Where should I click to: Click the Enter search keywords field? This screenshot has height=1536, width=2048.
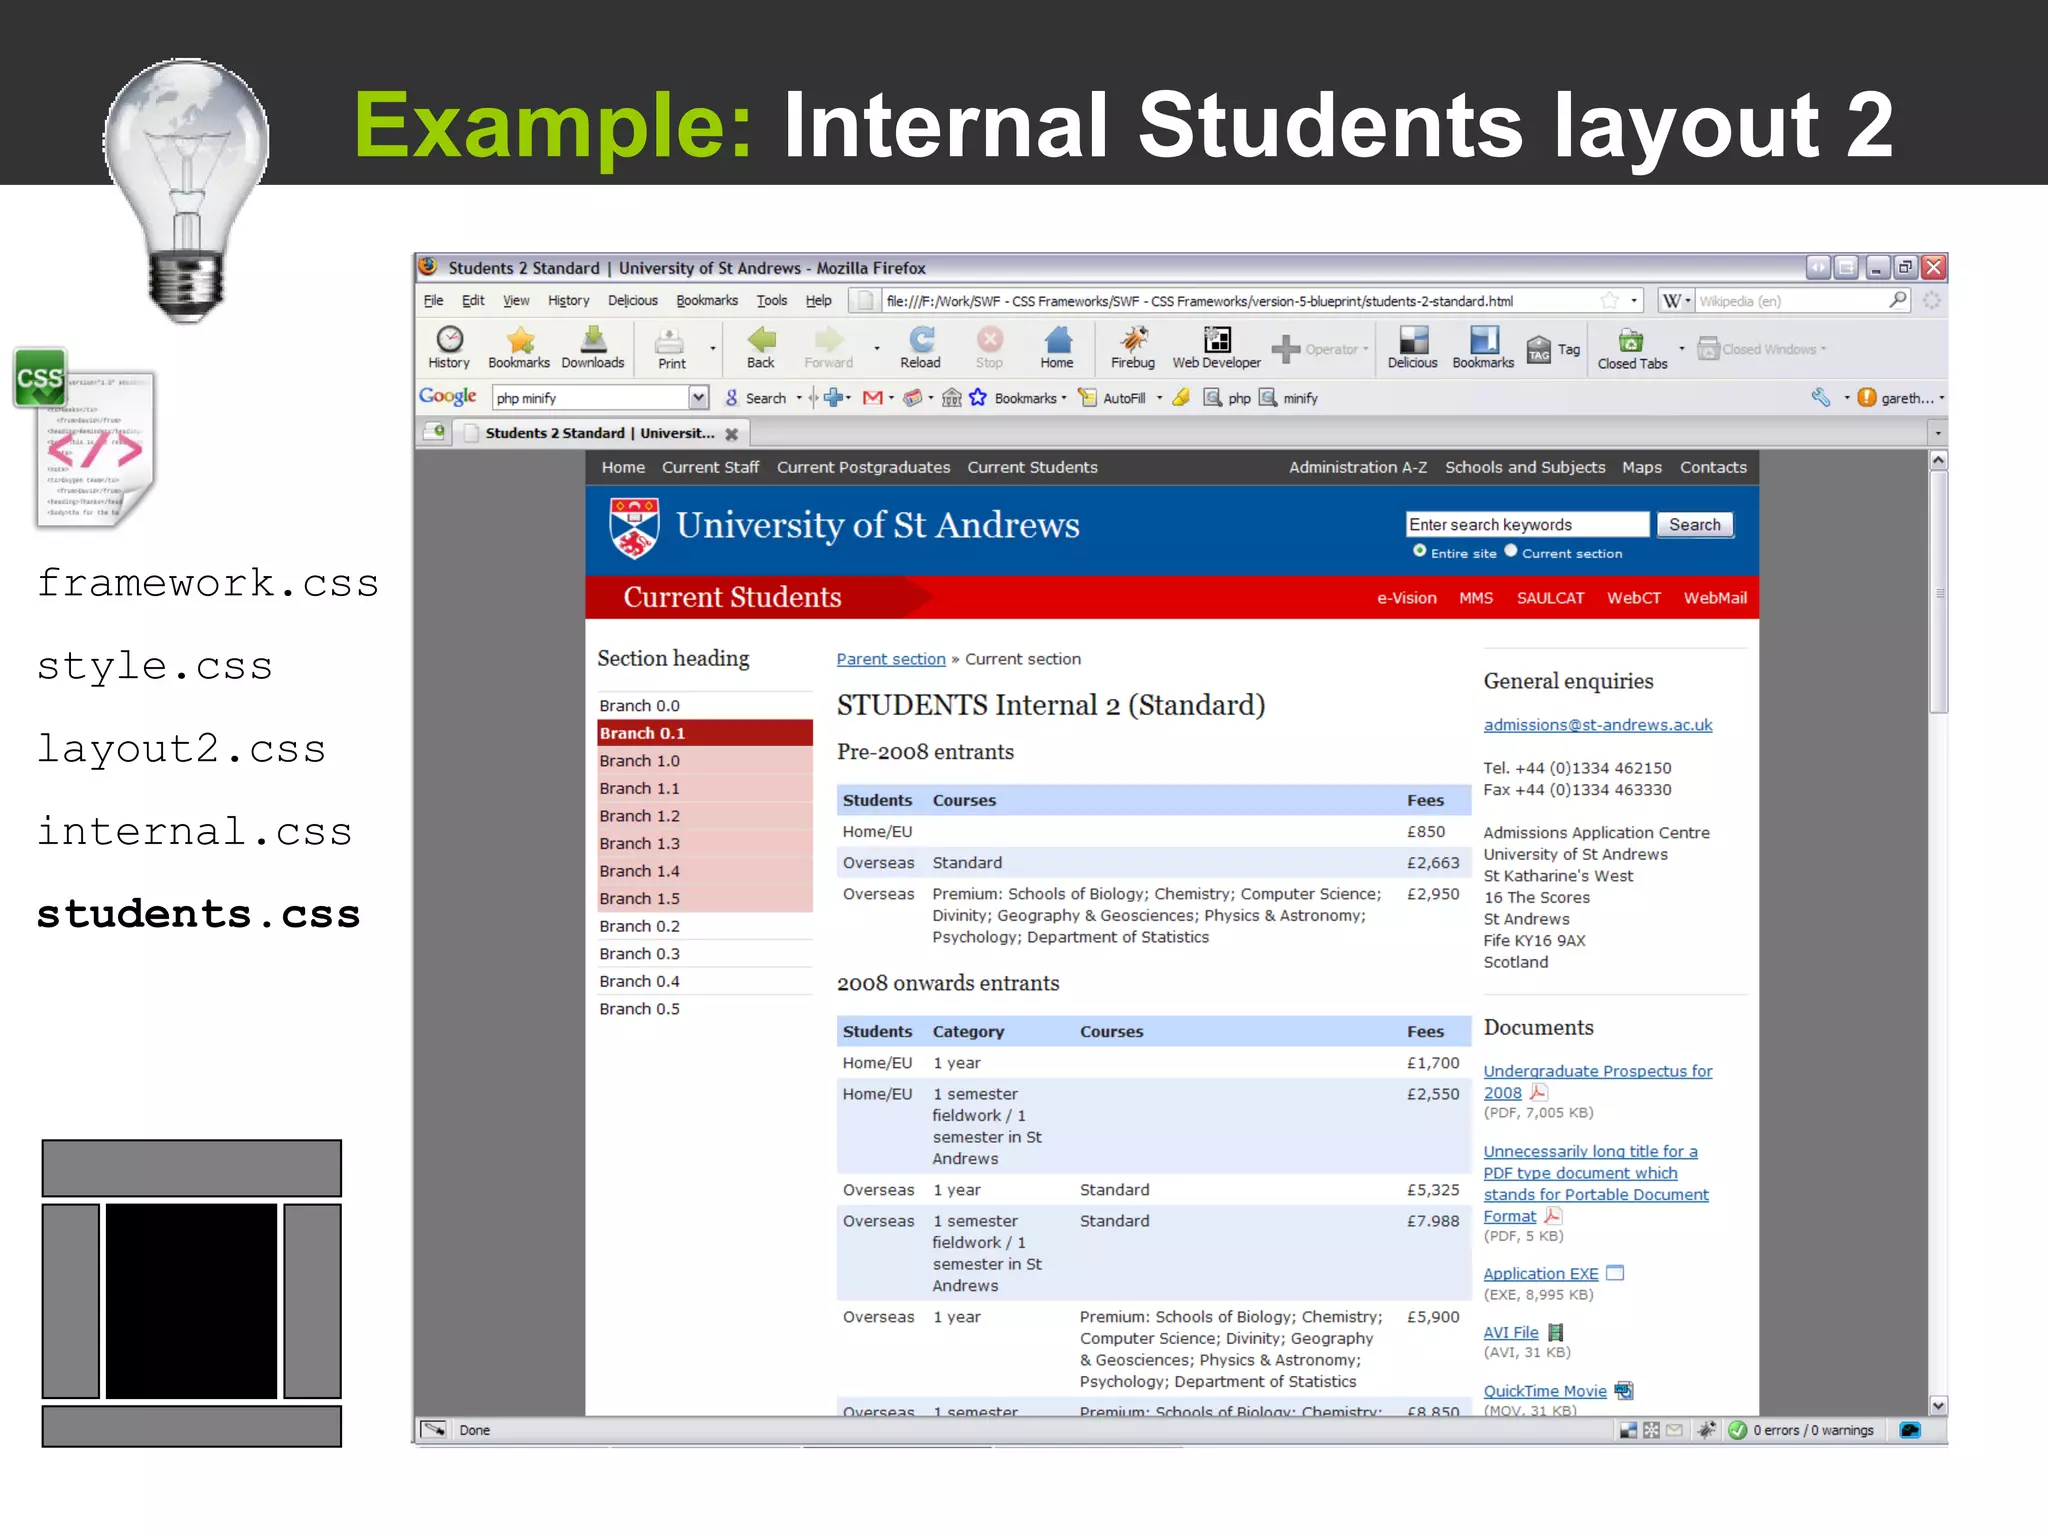(1526, 524)
